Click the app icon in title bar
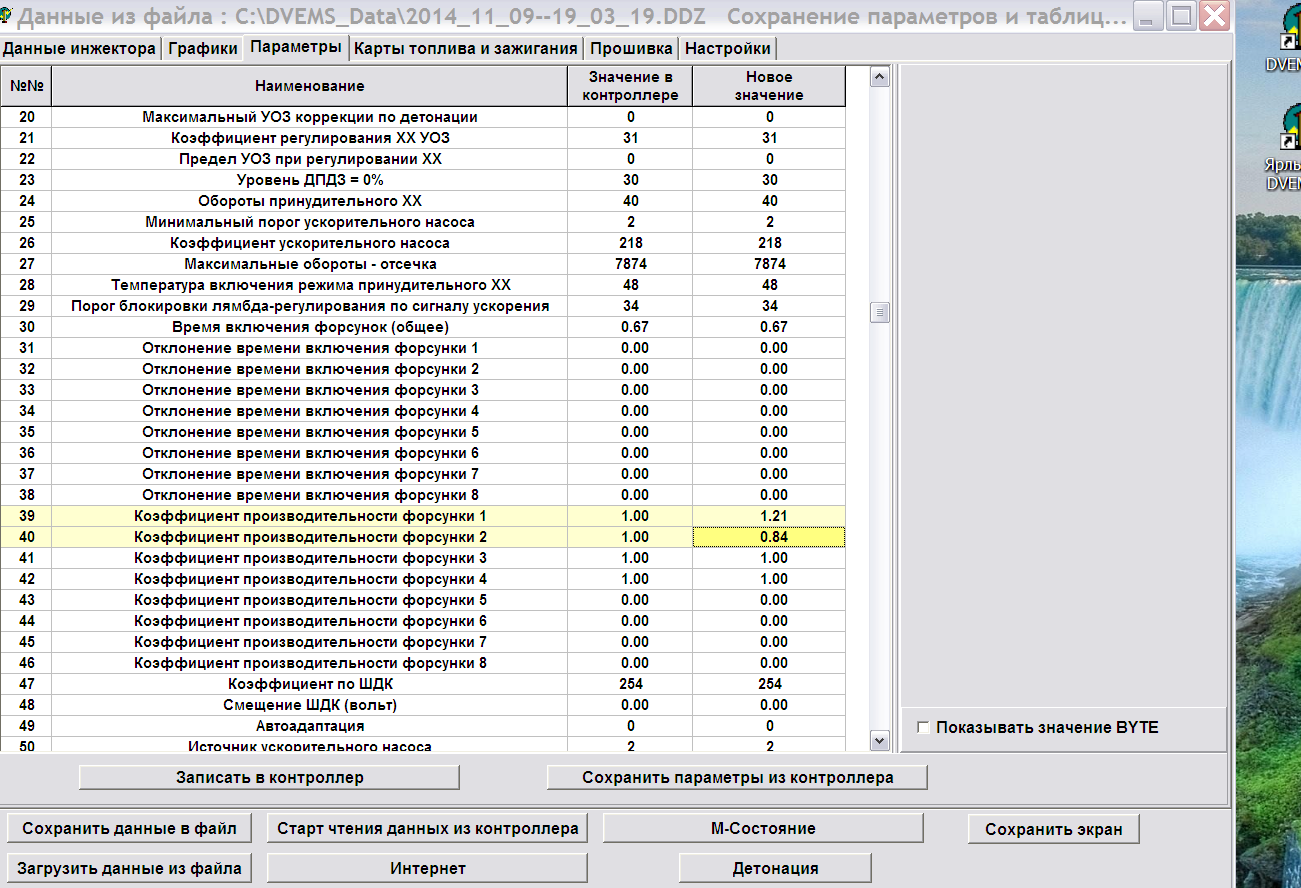The width and height of the screenshot is (1301, 888). tap(9, 17)
